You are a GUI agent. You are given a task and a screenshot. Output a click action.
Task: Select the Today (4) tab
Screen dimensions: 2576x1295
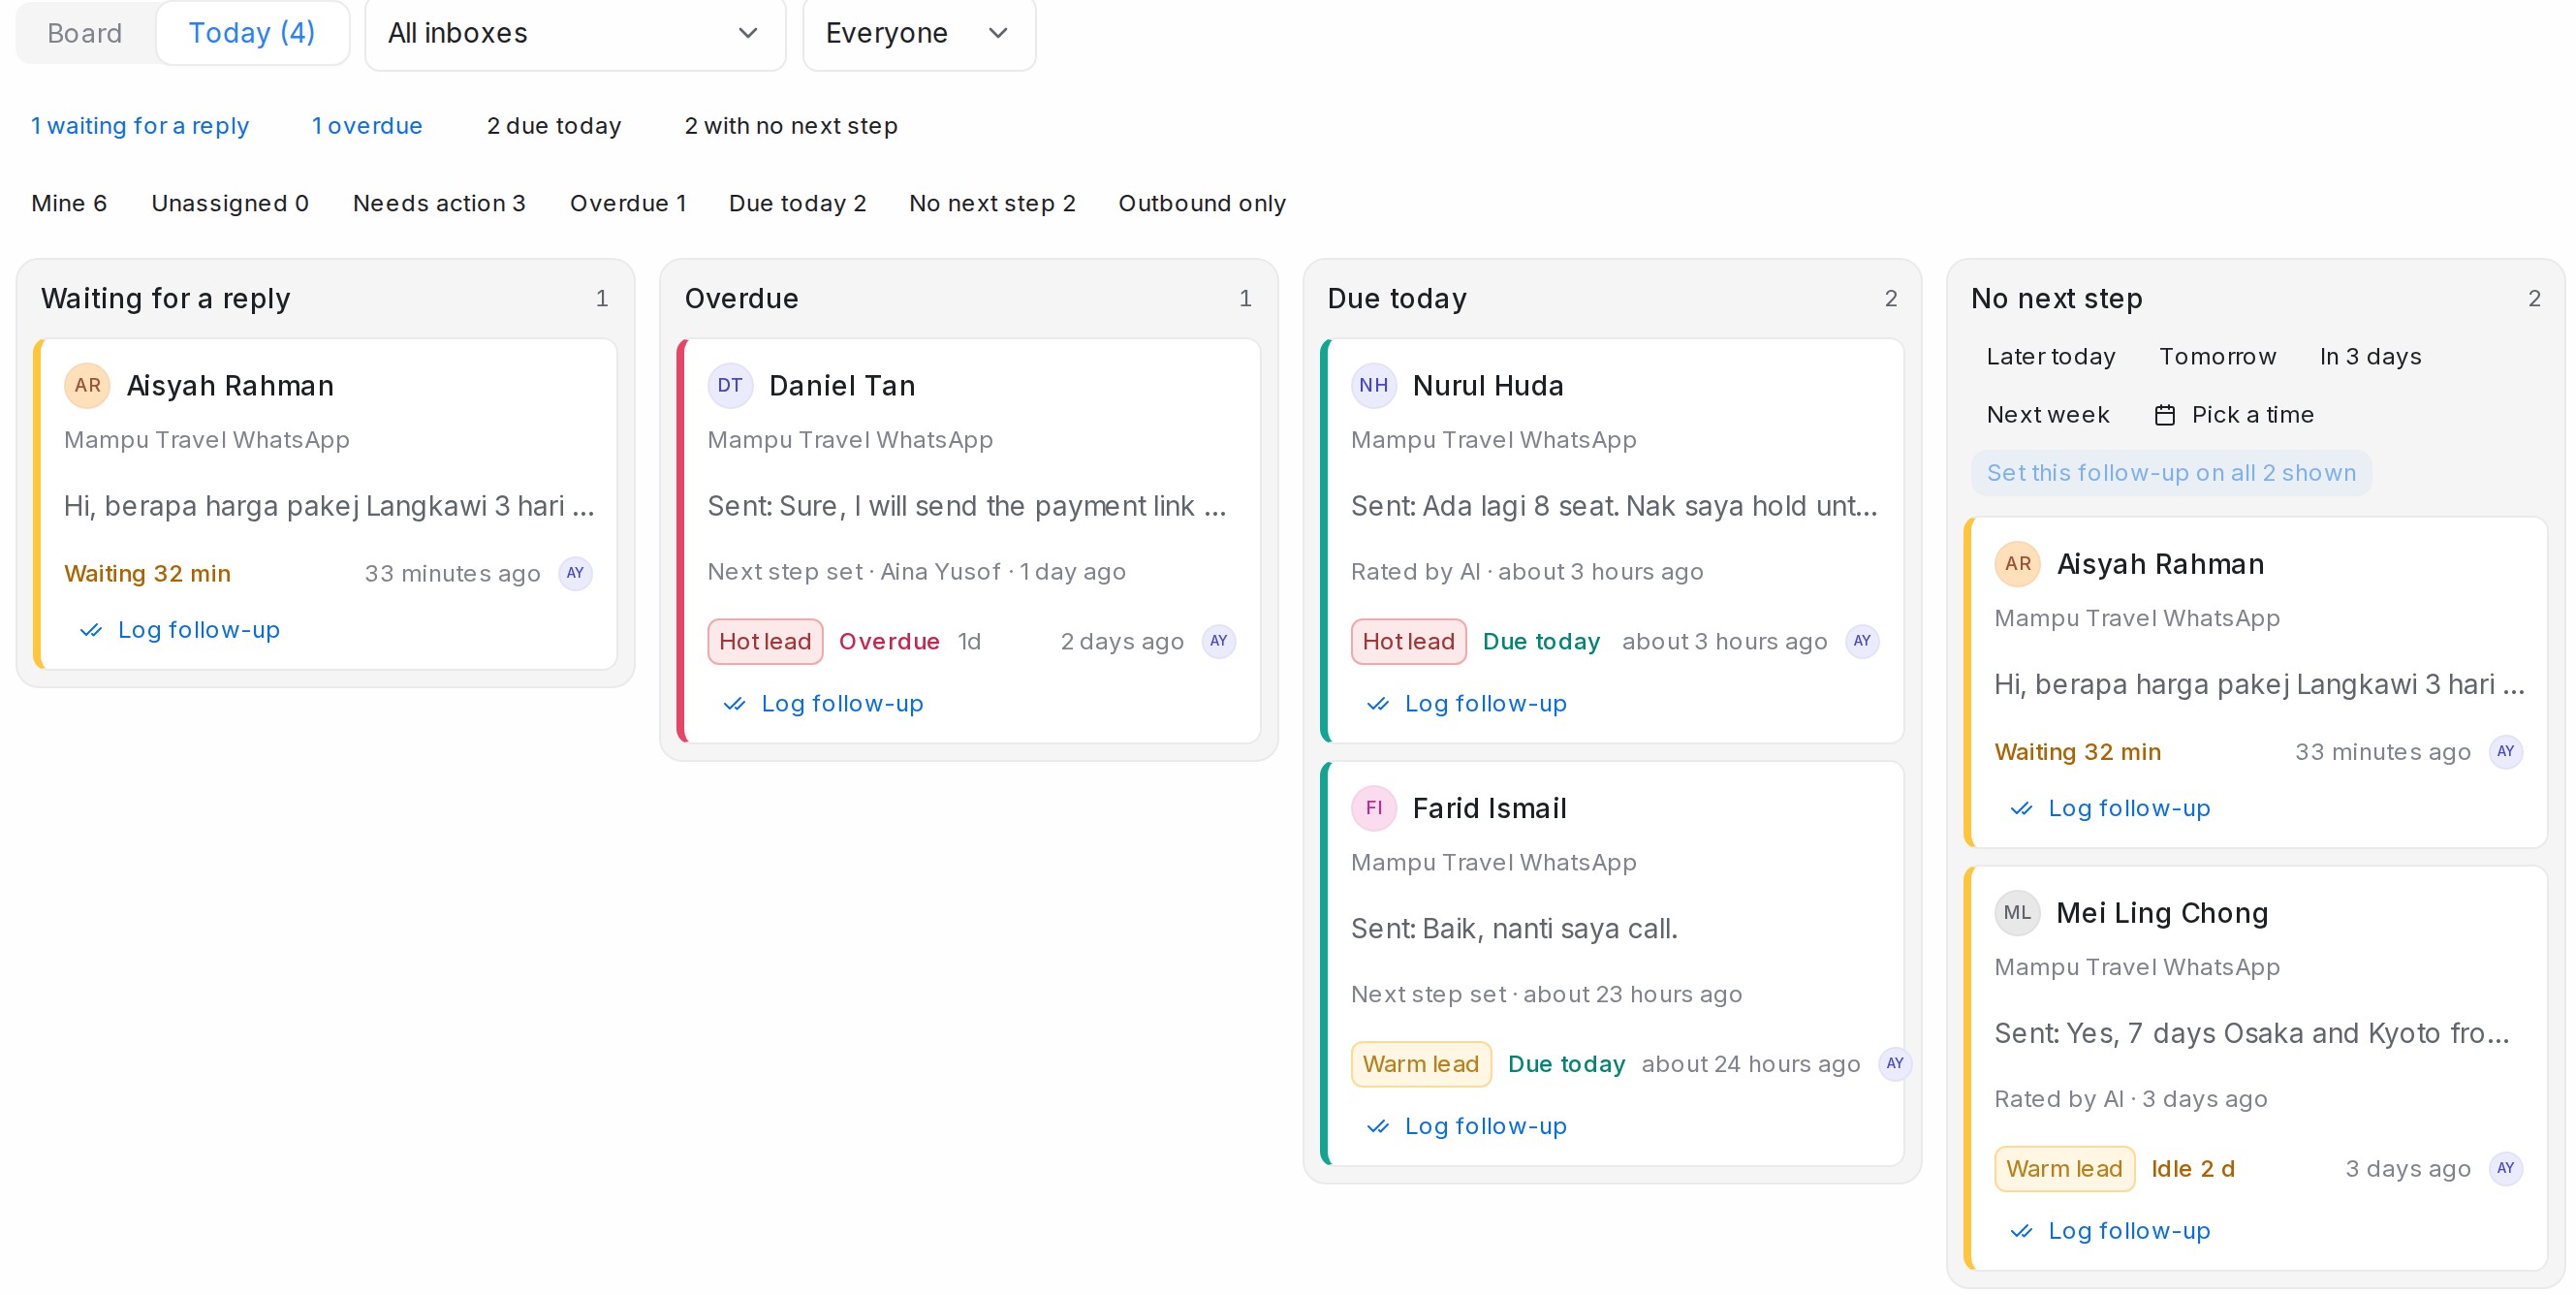[252, 33]
